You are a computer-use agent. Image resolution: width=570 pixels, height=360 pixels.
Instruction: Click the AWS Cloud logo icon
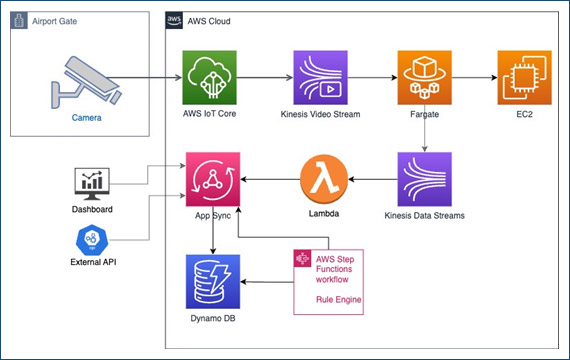coord(174,20)
